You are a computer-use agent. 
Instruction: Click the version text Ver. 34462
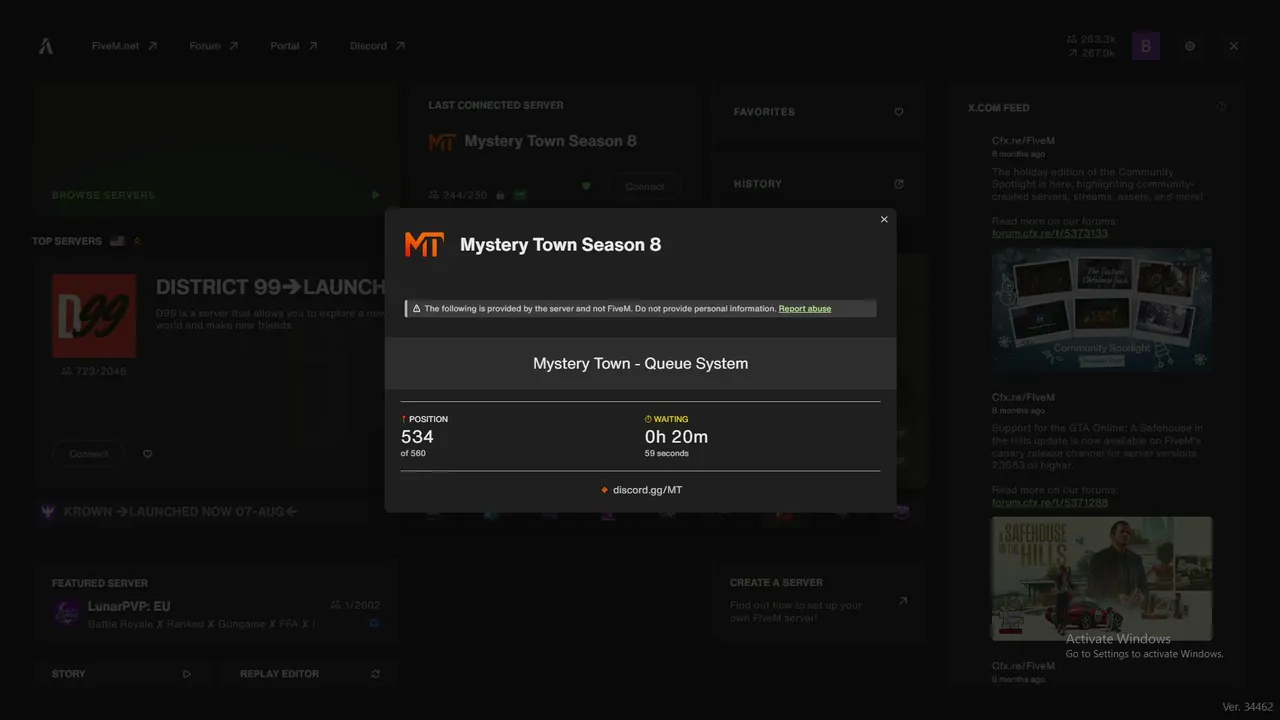(x=1248, y=707)
